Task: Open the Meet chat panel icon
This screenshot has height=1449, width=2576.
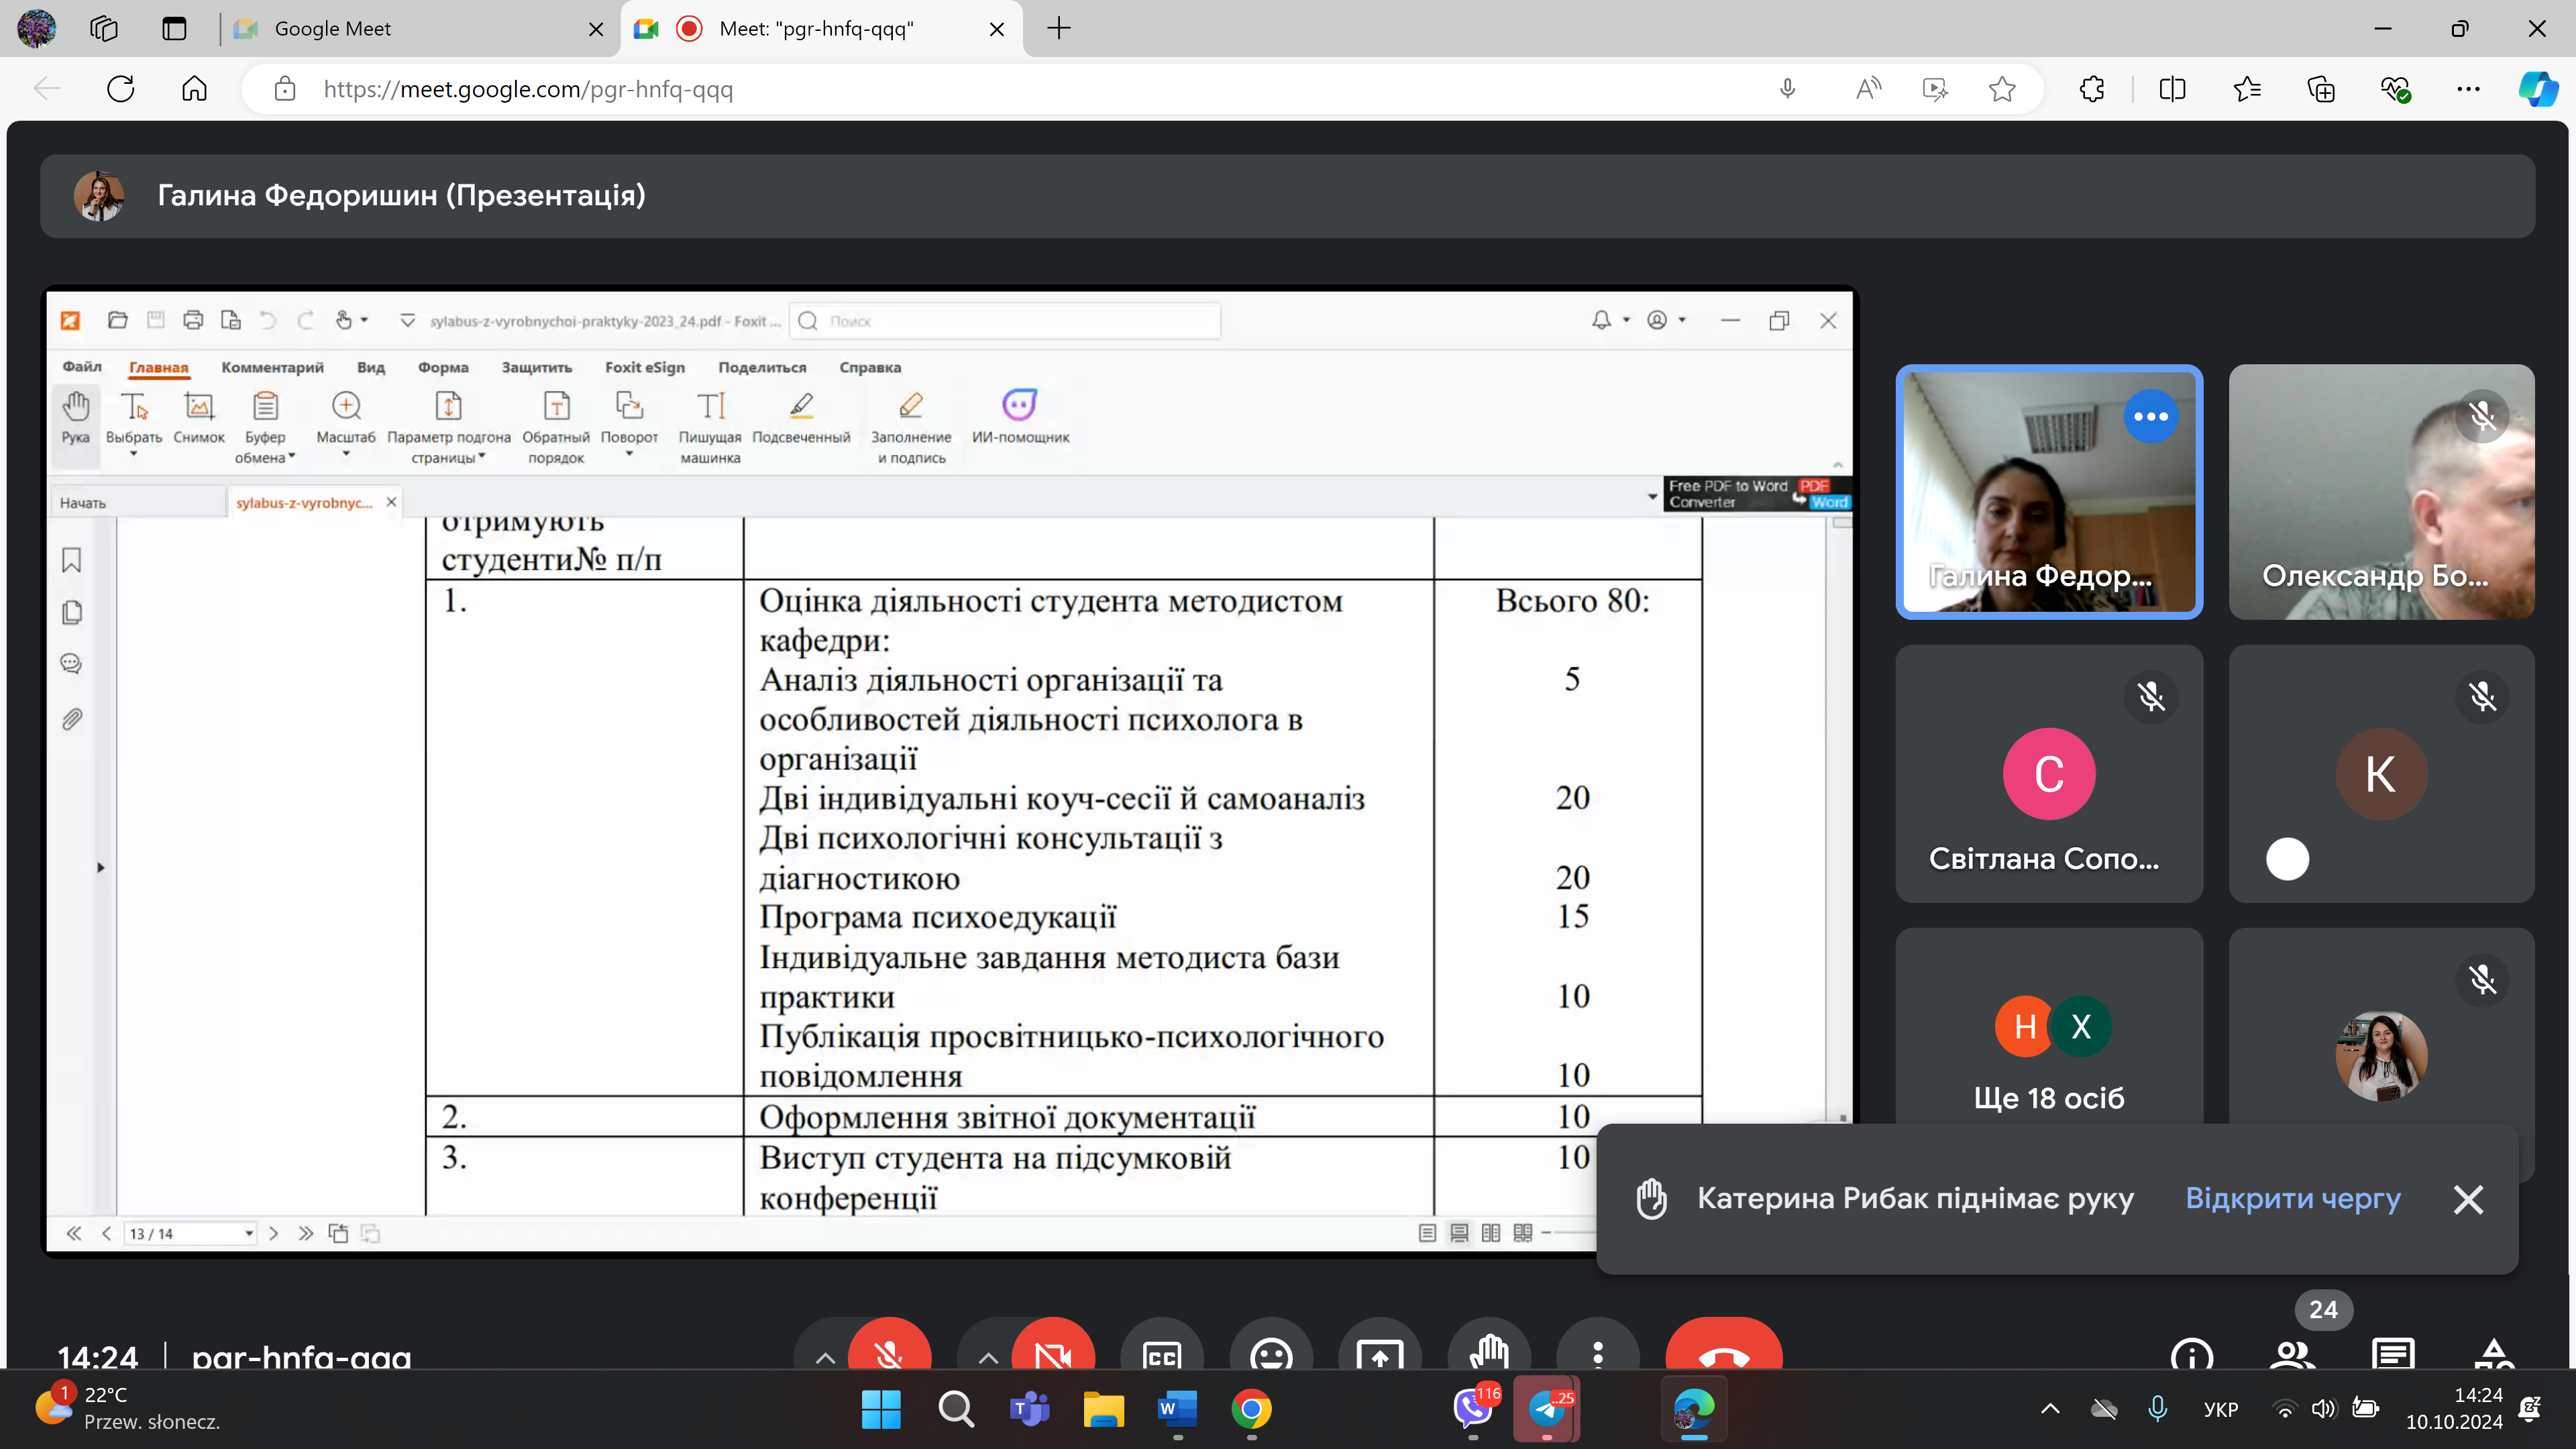Action: (x=2392, y=1355)
